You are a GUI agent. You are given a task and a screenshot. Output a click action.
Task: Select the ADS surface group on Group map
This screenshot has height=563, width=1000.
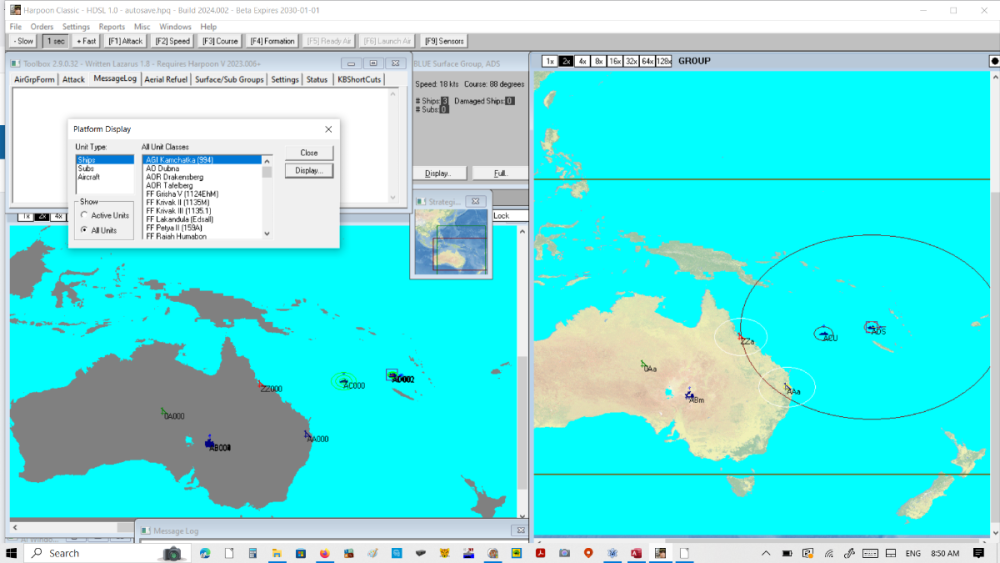coord(872,328)
